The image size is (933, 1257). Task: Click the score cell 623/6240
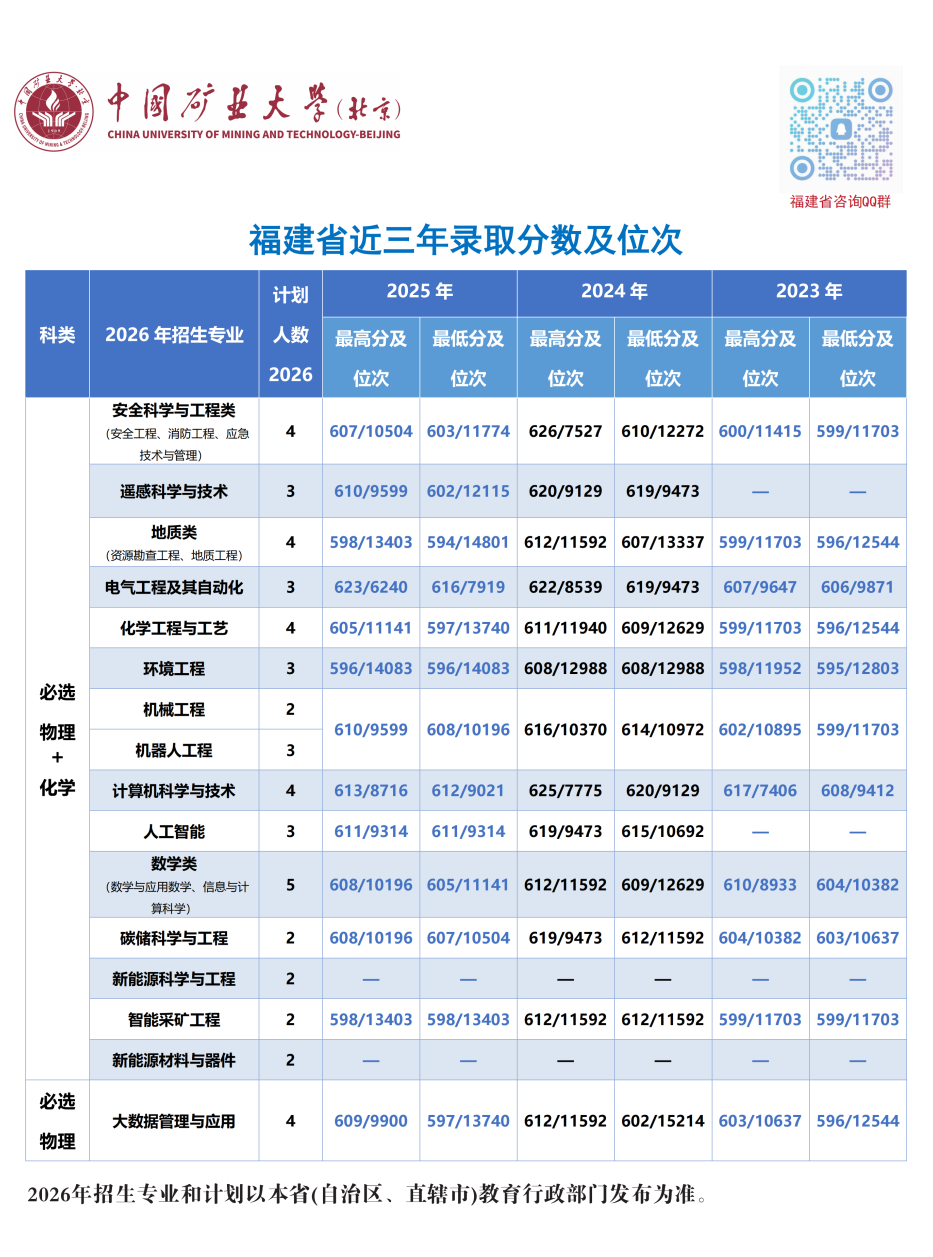(x=371, y=587)
